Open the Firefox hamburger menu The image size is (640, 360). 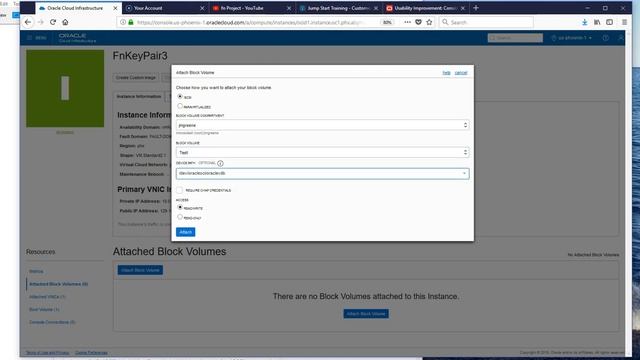coord(624,22)
